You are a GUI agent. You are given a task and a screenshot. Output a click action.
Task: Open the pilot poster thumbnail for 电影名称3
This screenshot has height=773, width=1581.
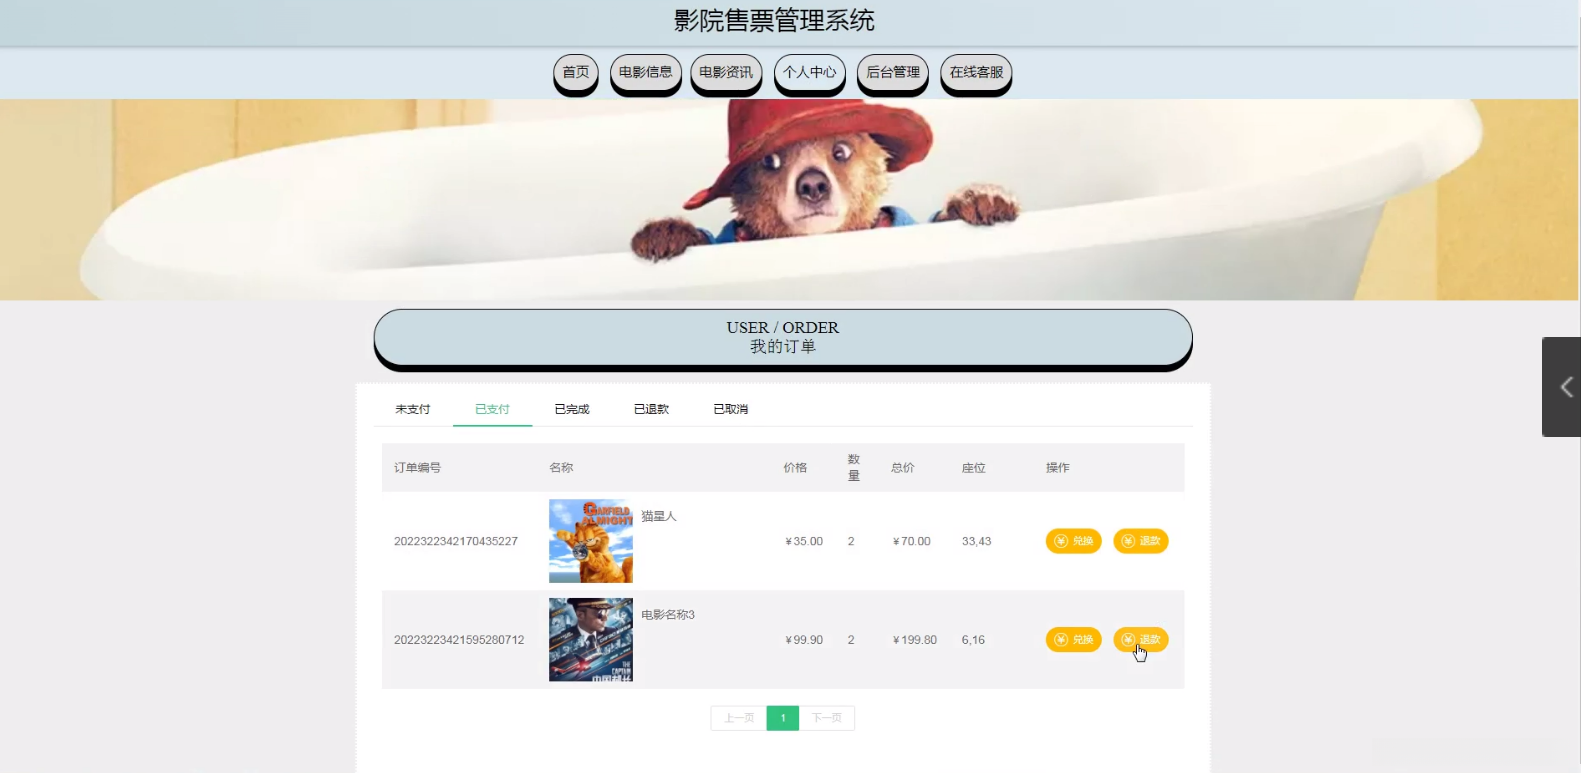pos(591,640)
